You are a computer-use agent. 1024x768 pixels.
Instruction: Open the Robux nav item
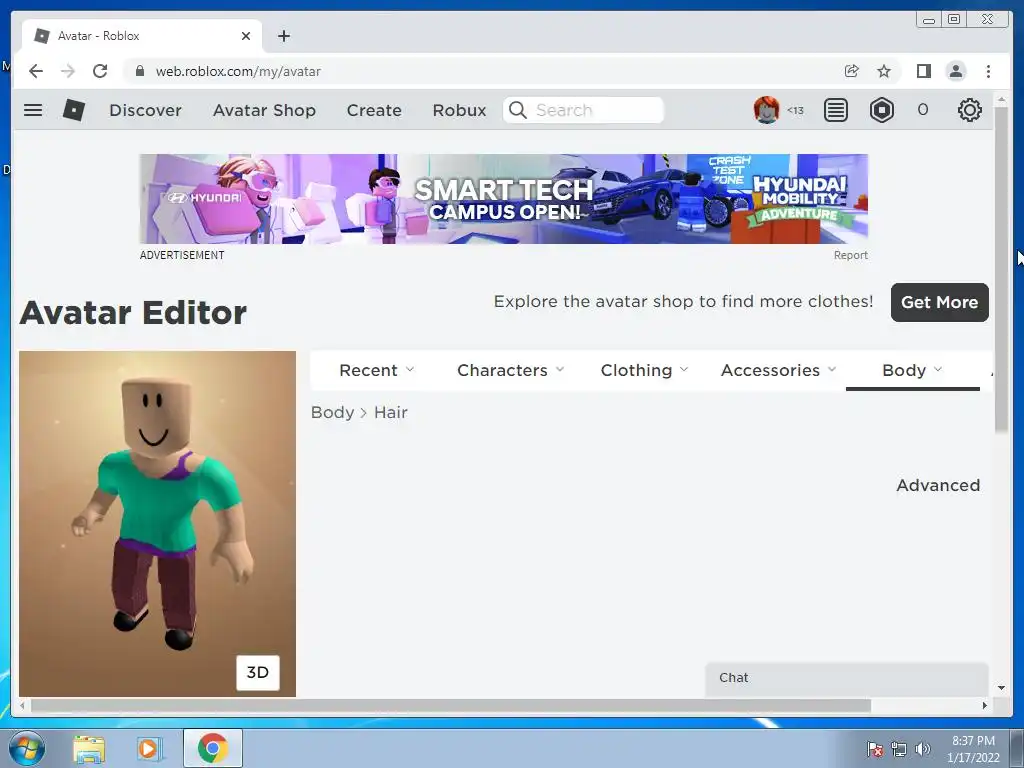point(459,110)
